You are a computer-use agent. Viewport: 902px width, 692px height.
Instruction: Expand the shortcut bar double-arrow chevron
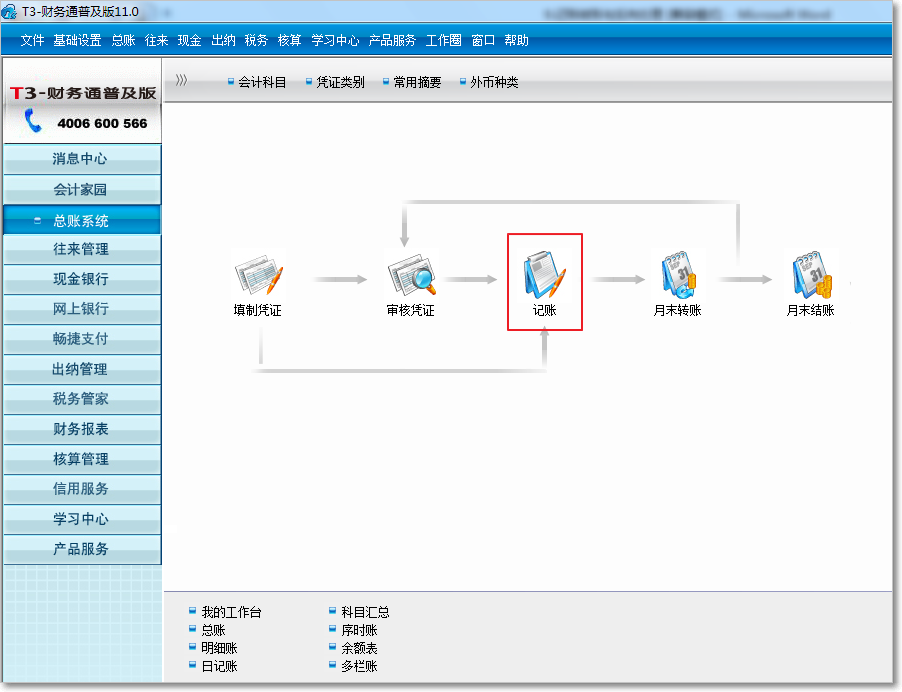coord(181,81)
